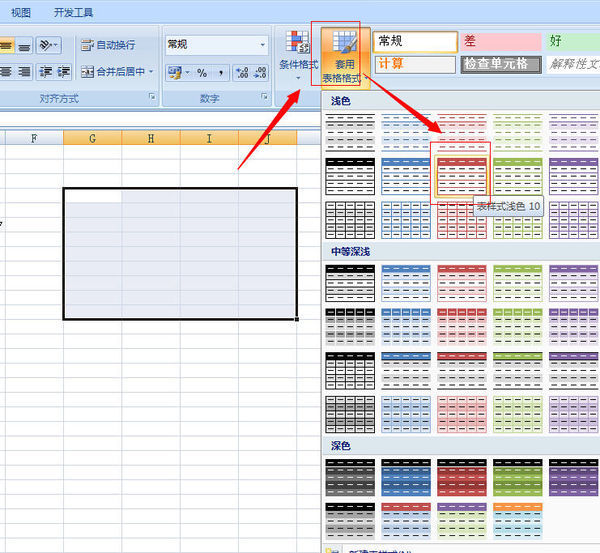Apply the 计算 cell style

(x=414, y=63)
